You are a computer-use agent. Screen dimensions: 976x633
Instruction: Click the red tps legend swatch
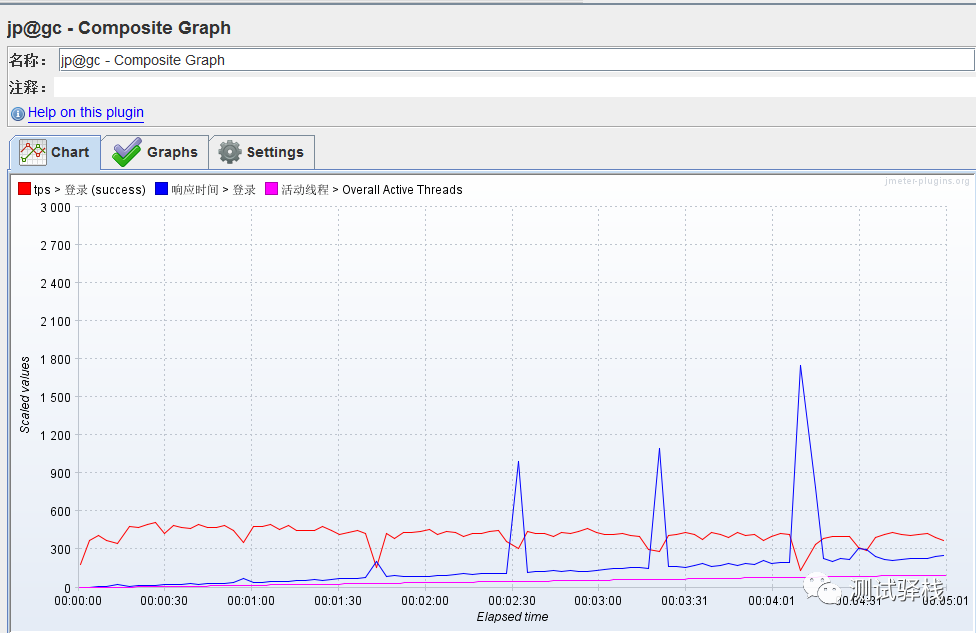(x=24, y=189)
